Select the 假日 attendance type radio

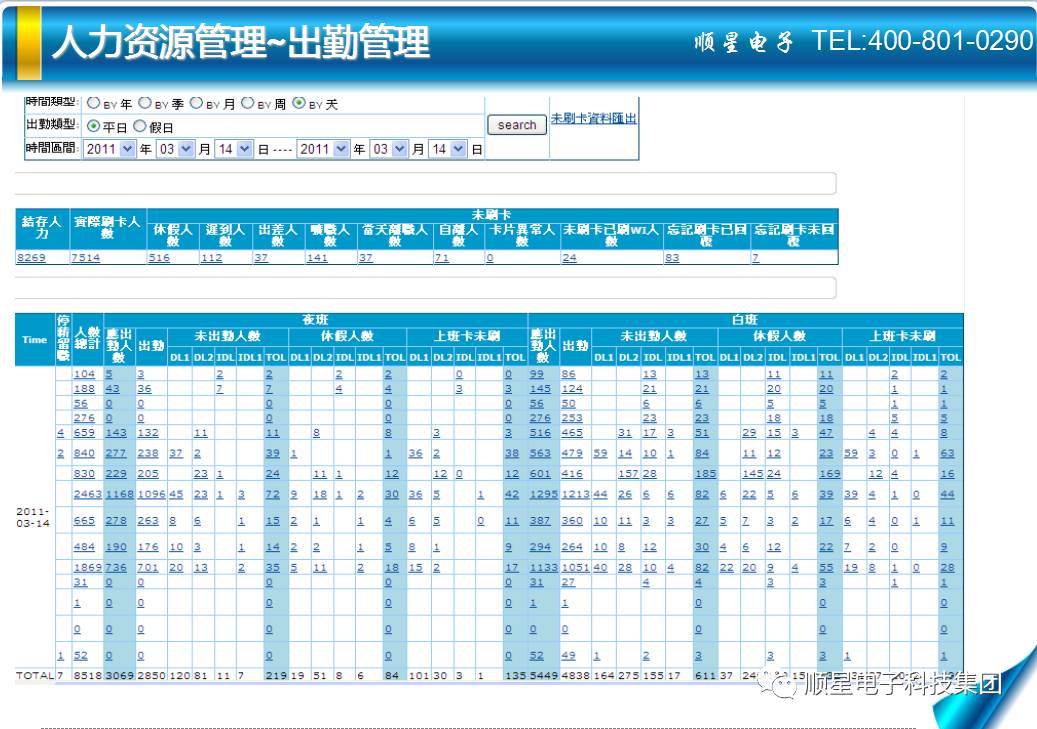tap(140, 127)
